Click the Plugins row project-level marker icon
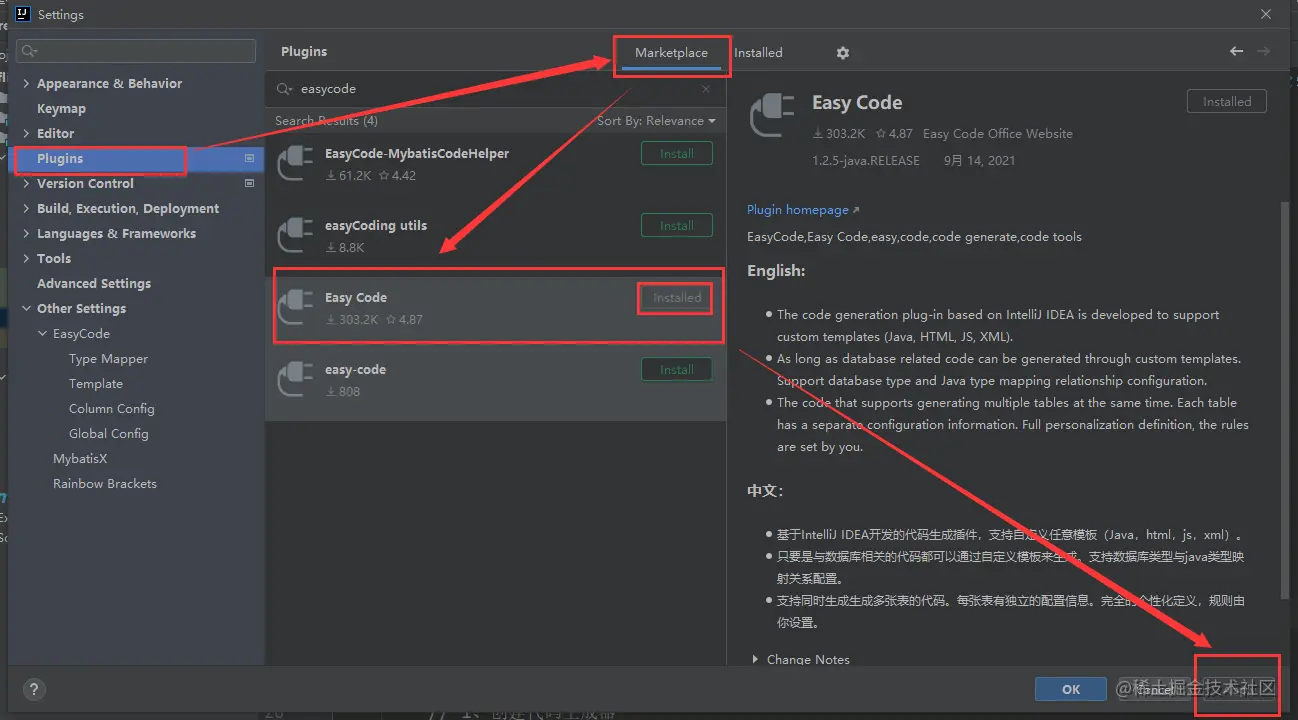This screenshot has height=720, width=1298. [250, 159]
